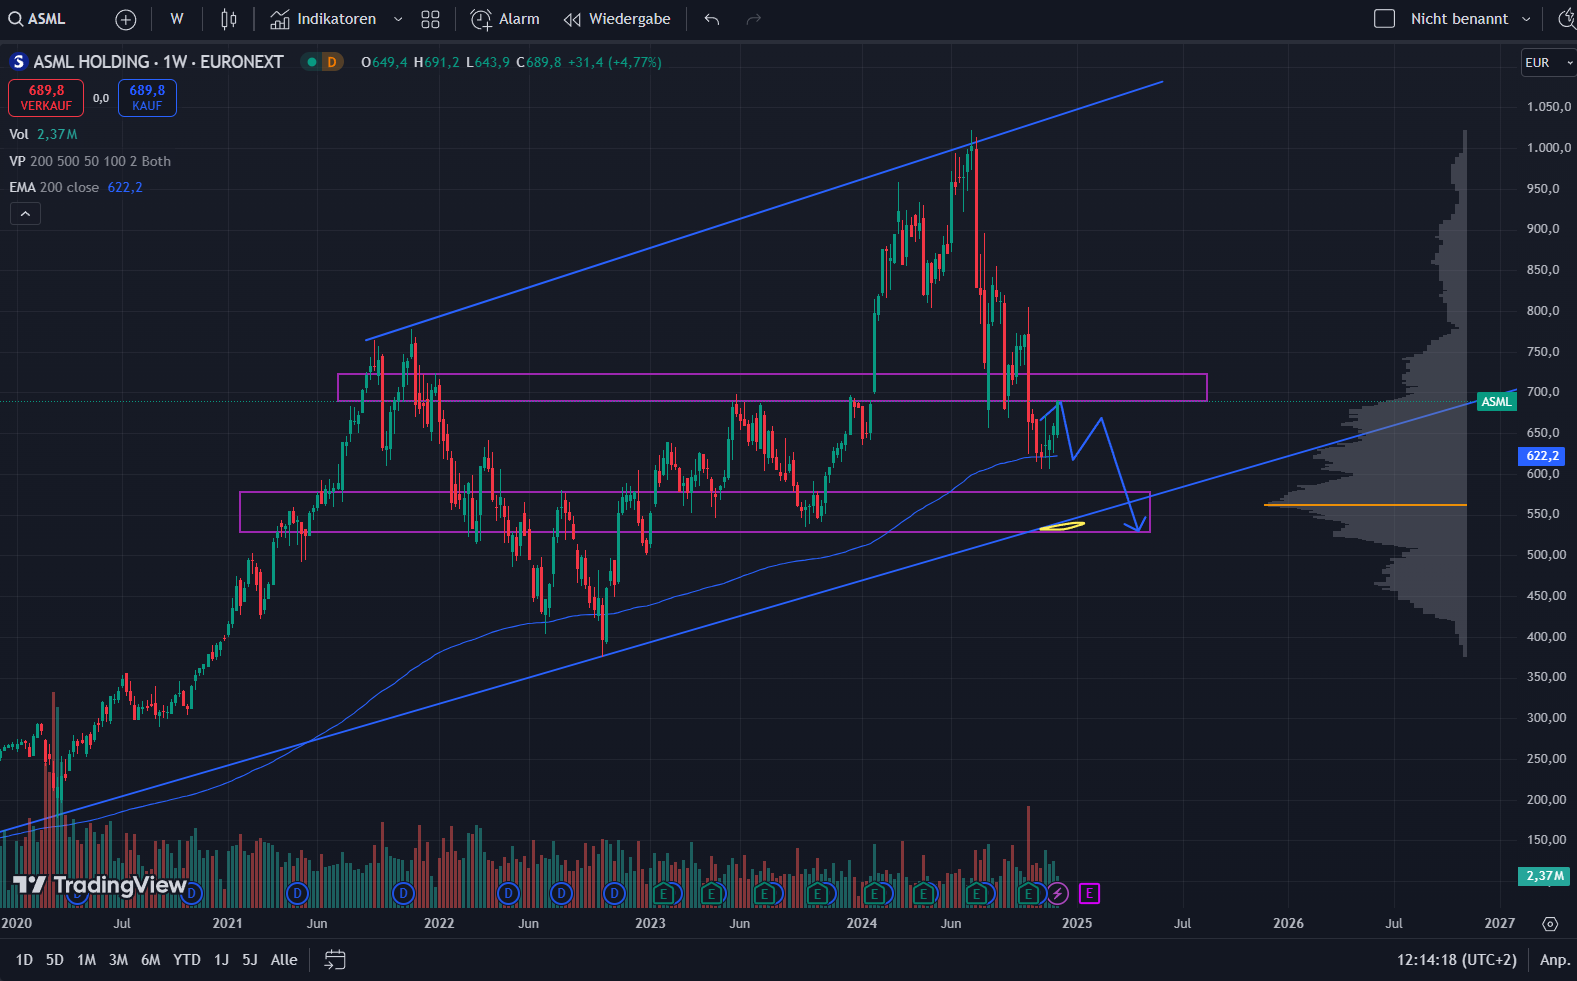This screenshot has width=1577, height=981.
Task: Click the 2,37M volume axis label
Action: pyautogui.click(x=1544, y=876)
